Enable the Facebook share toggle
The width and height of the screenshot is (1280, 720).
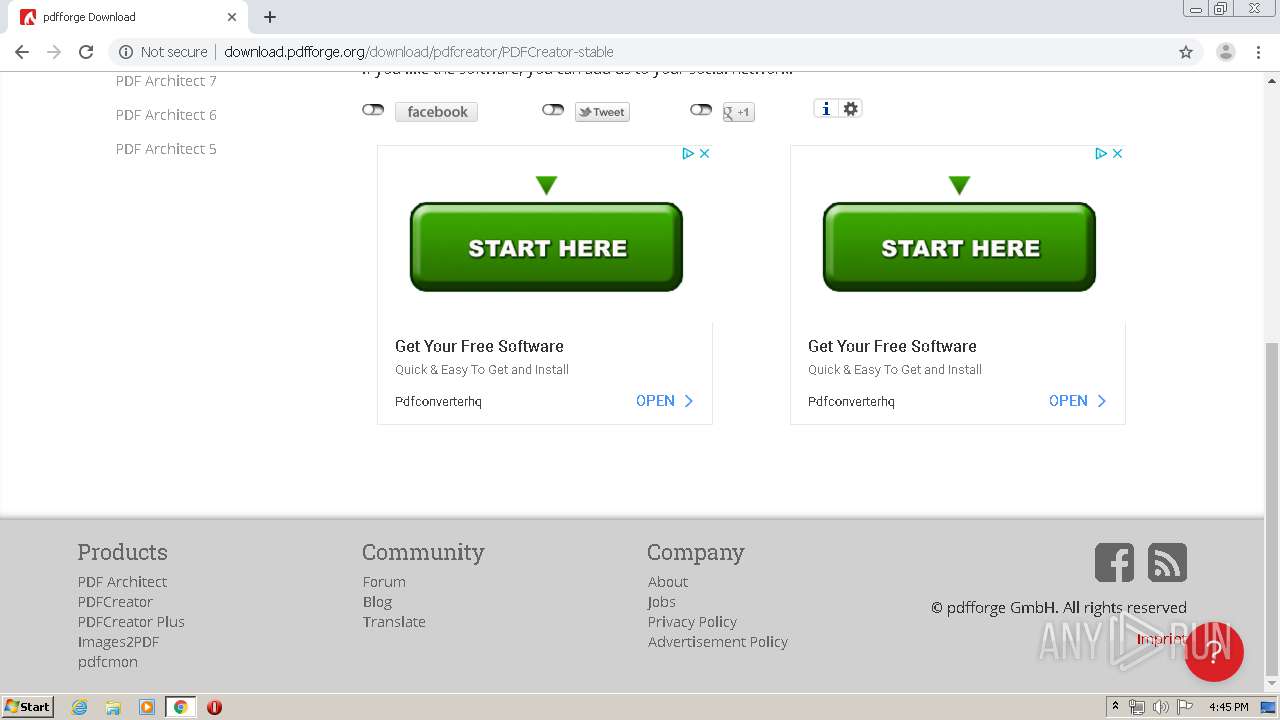(x=373, y=110)
